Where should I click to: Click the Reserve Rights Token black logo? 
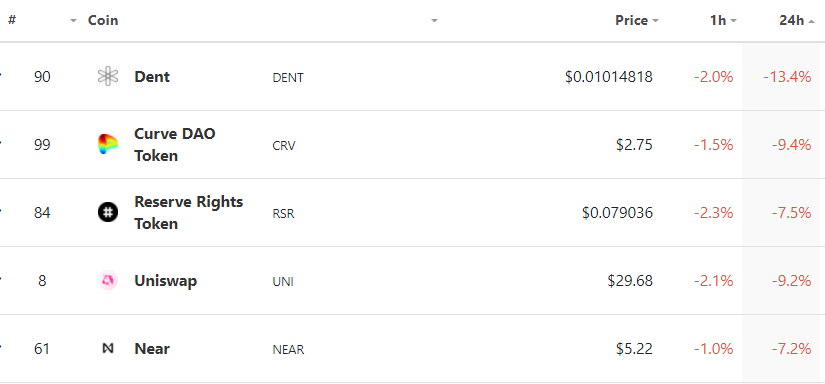(108, 213)
